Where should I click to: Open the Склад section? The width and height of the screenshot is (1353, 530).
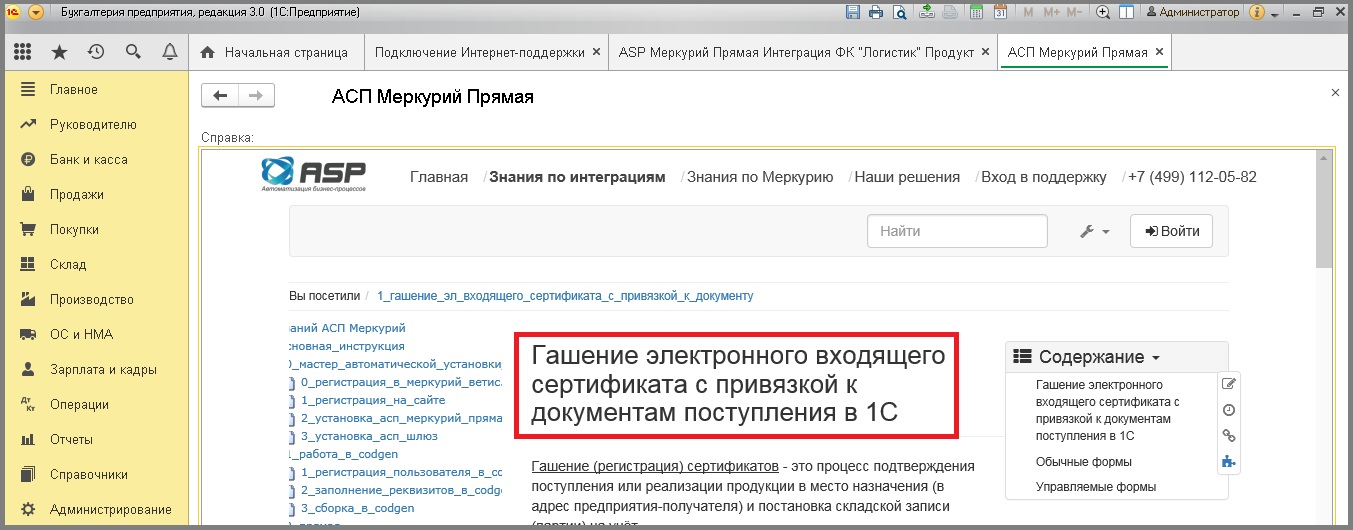pyautogui.click(x=96, y=264)
